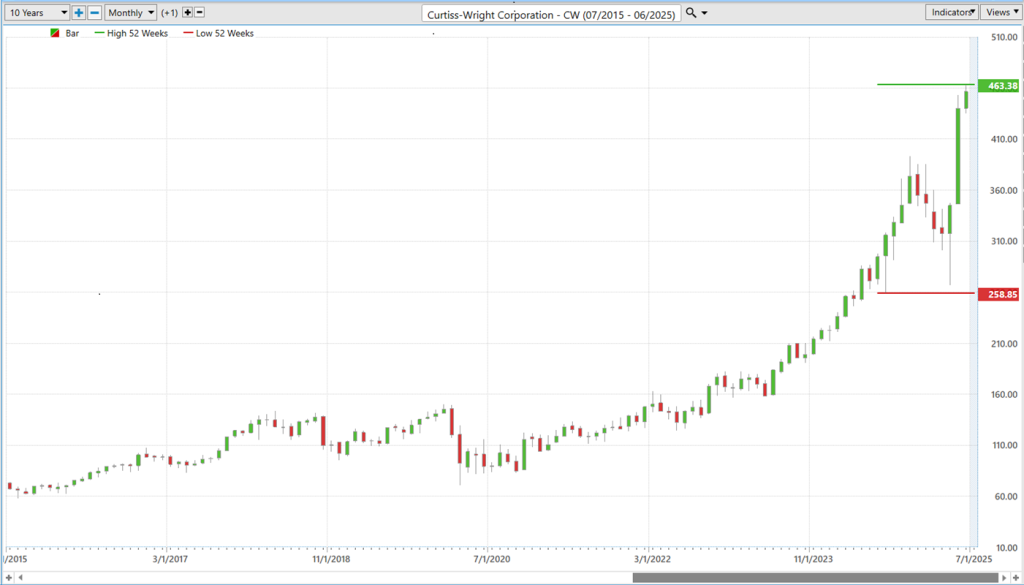
Task: Click the horizontal scrollbar thumb
Action: coord(816,578)
